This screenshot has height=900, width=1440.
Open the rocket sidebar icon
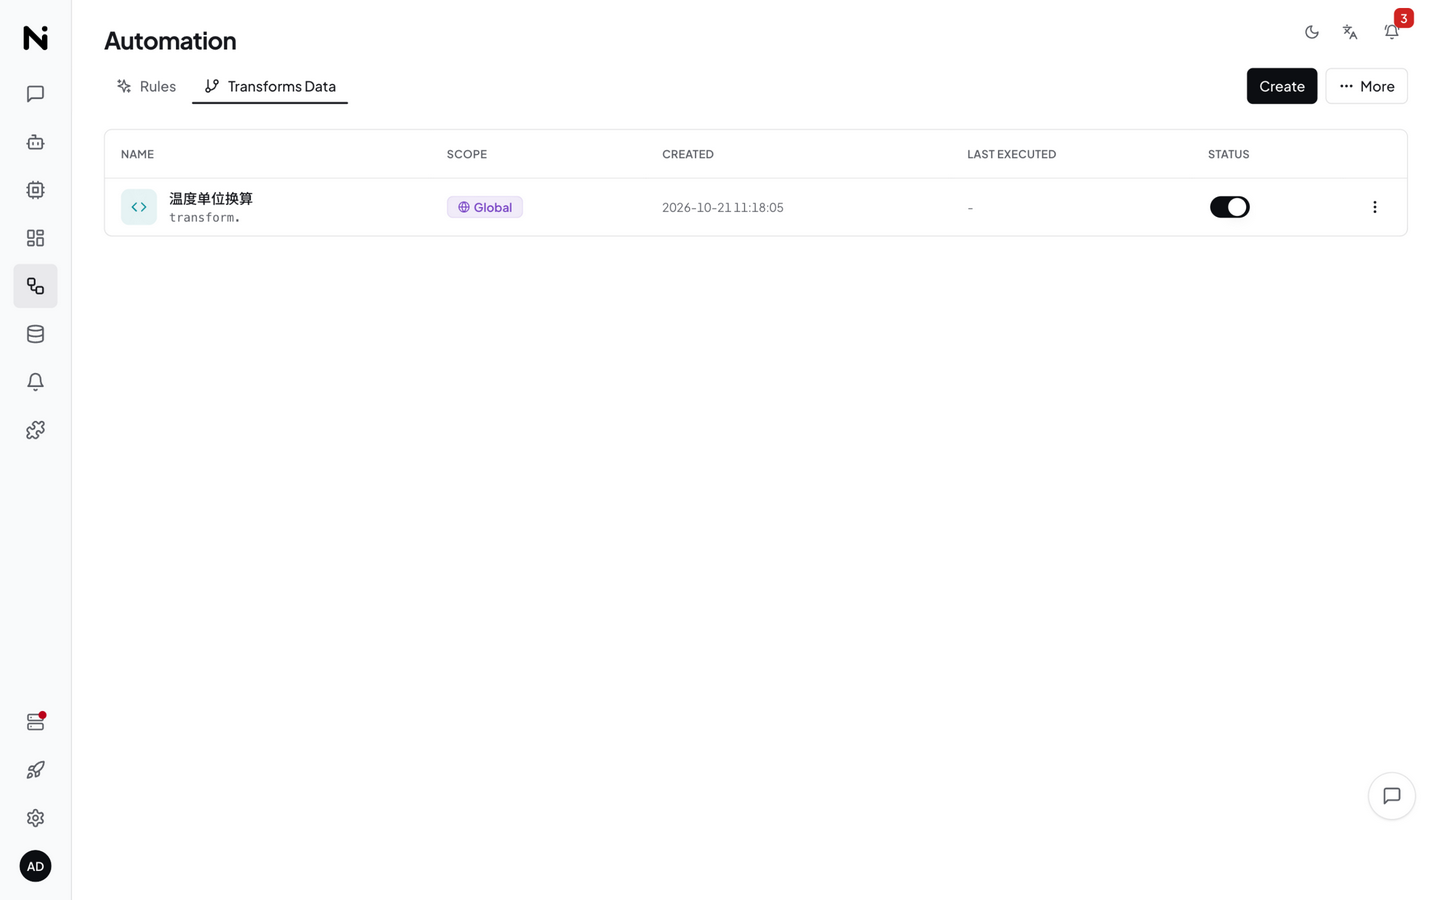pyautogui.click(x=35, y=770)
